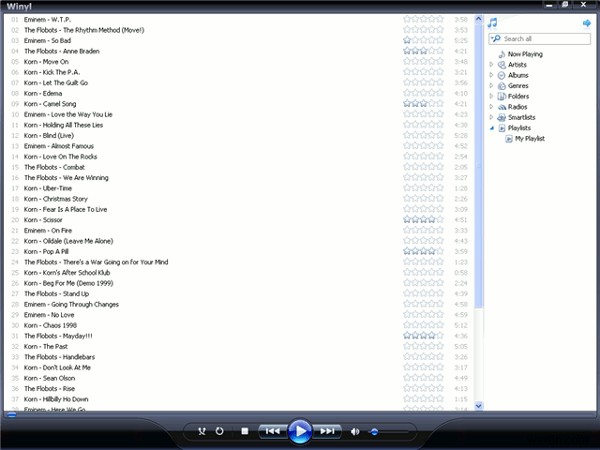This screenshot has width=600, height=450.
Task: Click the Play button
Action: (300, 431)
